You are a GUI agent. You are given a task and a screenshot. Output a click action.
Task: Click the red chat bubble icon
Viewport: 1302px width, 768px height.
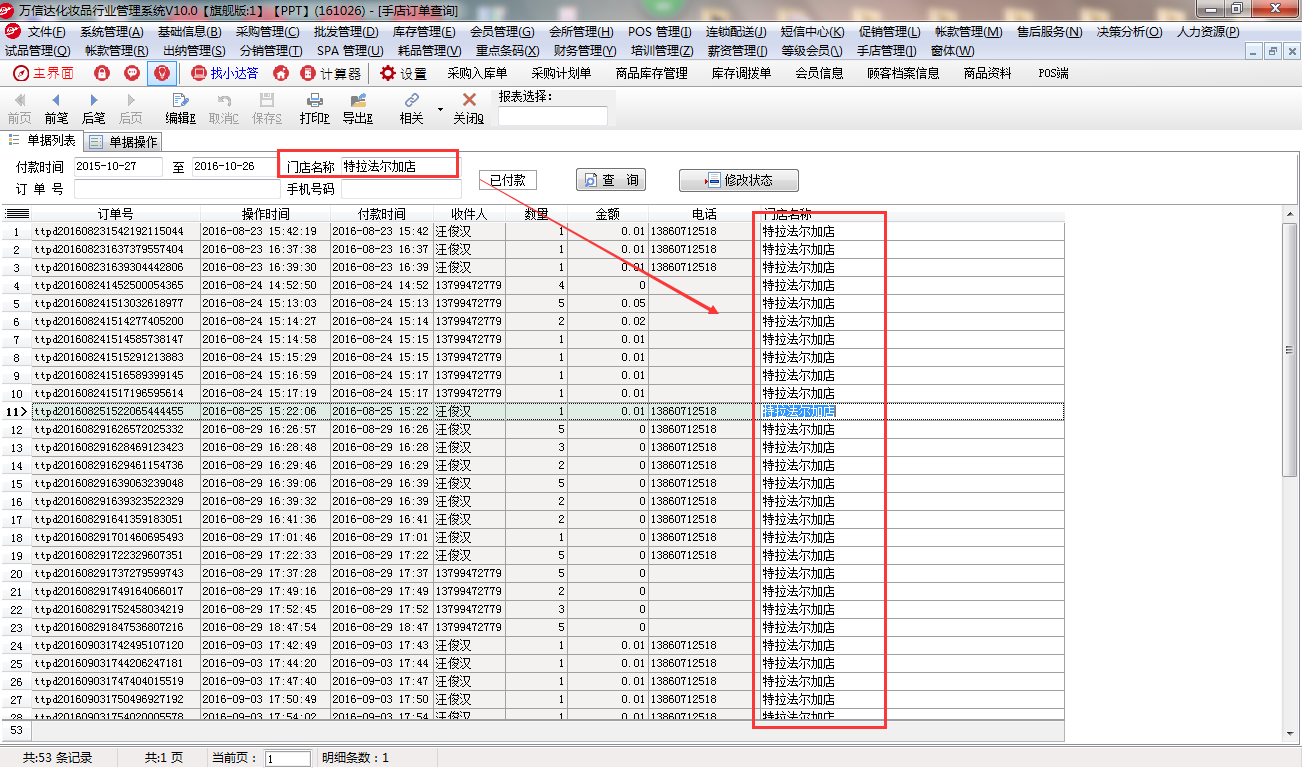(x=131, y=73)
